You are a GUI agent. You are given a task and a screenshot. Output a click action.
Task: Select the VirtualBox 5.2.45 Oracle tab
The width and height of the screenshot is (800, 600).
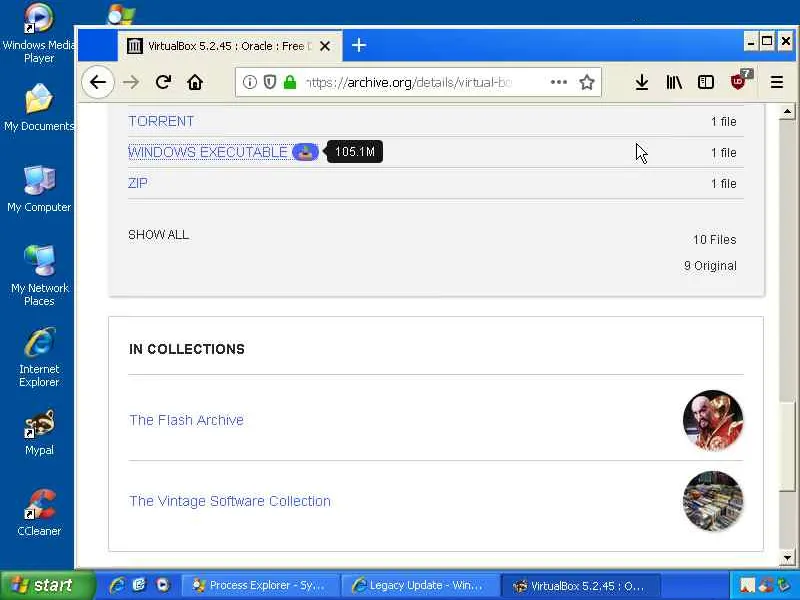click(230, 46)
